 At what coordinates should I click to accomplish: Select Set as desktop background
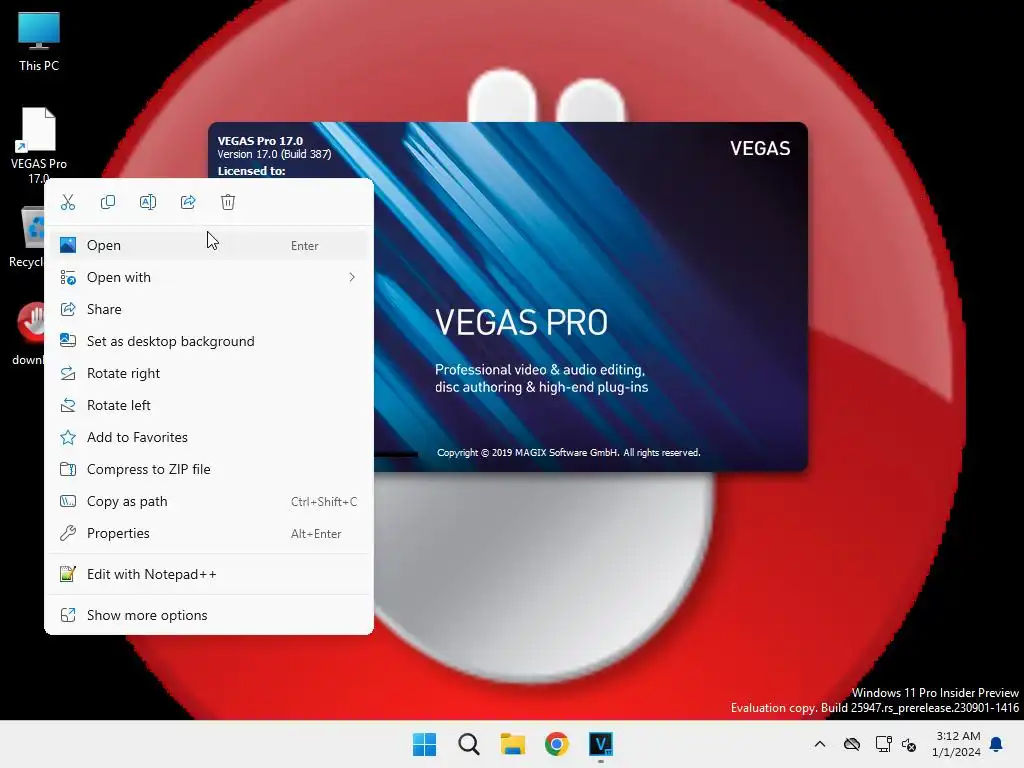pyautogui.click(x=209, y=341)
